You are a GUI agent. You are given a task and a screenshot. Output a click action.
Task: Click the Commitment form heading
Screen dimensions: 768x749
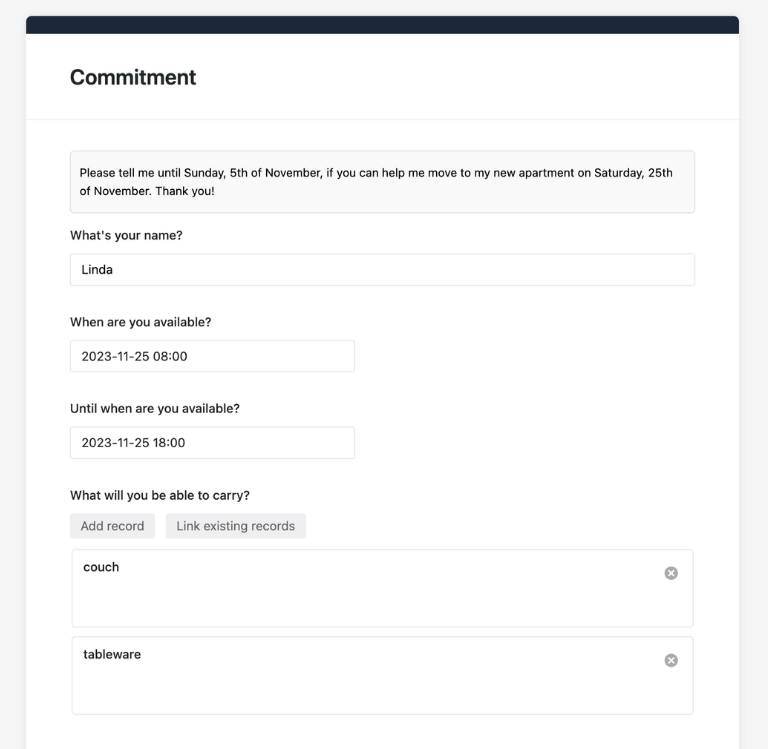tap(133, 77)
